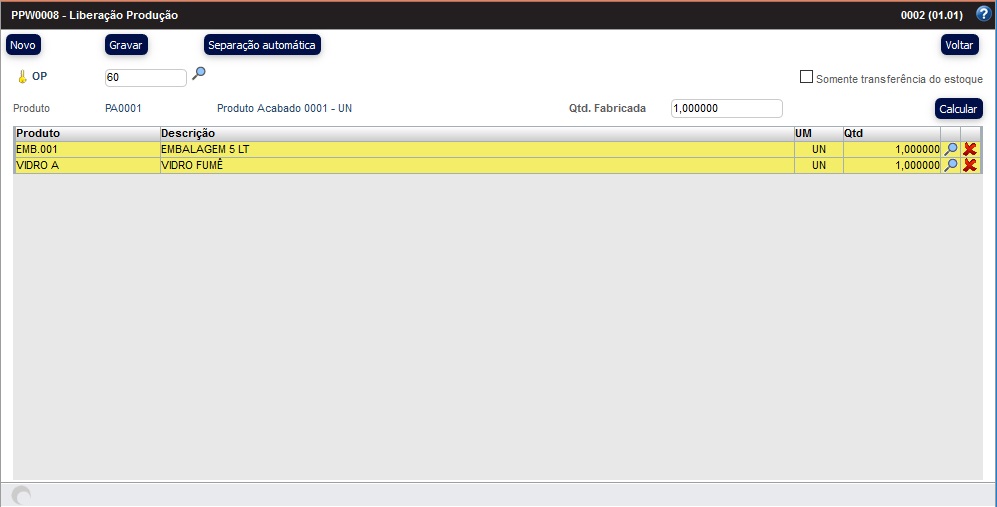
Task: Open details magnifier for EMB.001 row
Action: coord(951,149)
